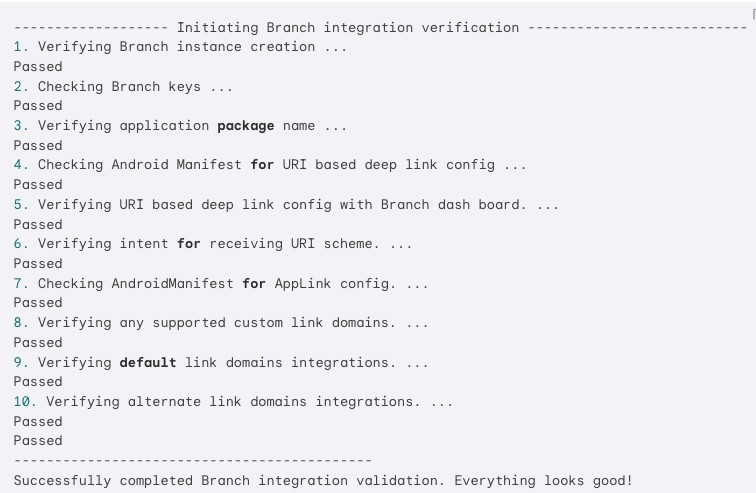The width and height of the screenshot is (756, 493).
Task: Click the bold word "package"
Action: click(x=245, y=126)
